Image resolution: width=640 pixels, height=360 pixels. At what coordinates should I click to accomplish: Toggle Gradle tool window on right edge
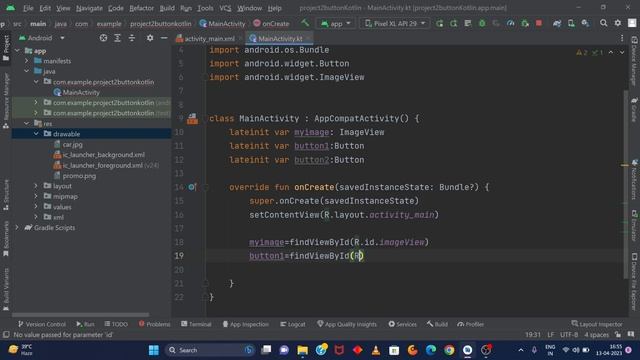pos(634,109)
